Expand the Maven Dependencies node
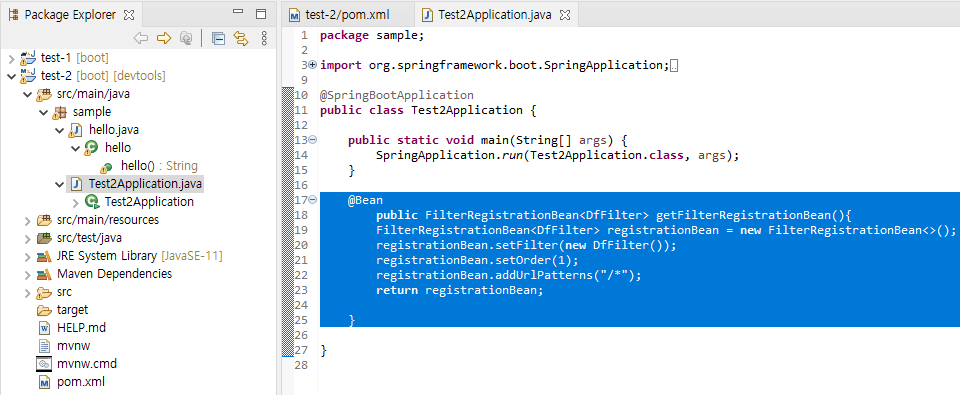The width and height of the screenshot is (960, 396). point(28,274)
